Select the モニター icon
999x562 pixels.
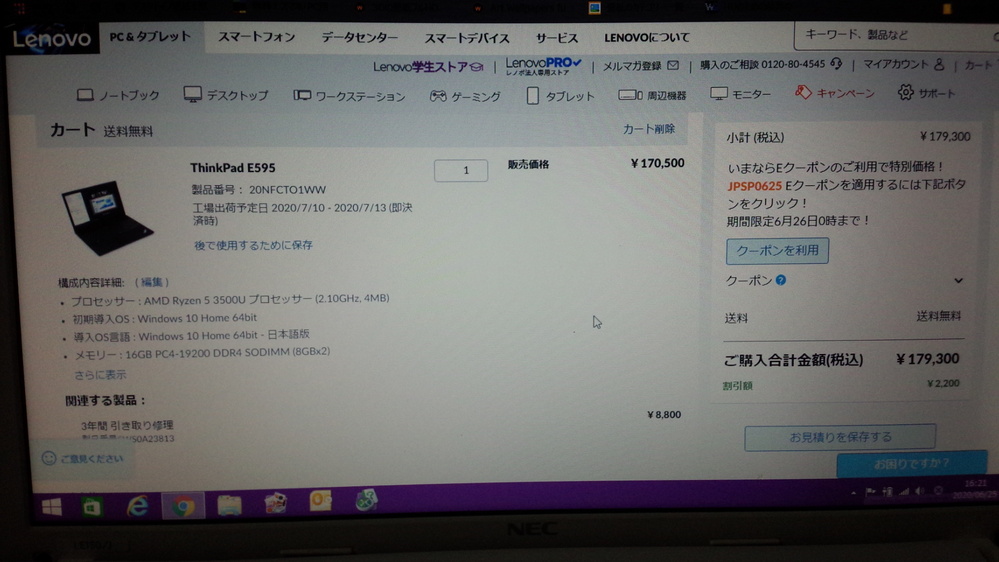tap(719, 94)
